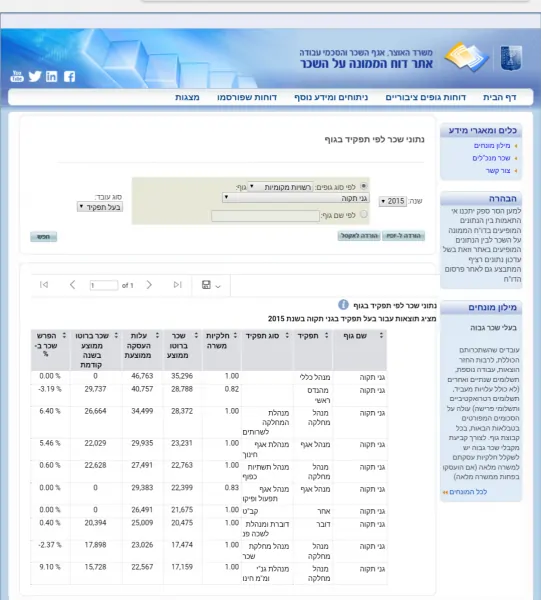The height and width of the screenshot is (600, 541).
Task: Select the 'לפי סוג גופים' radio button
Action: tap(363, 186)
